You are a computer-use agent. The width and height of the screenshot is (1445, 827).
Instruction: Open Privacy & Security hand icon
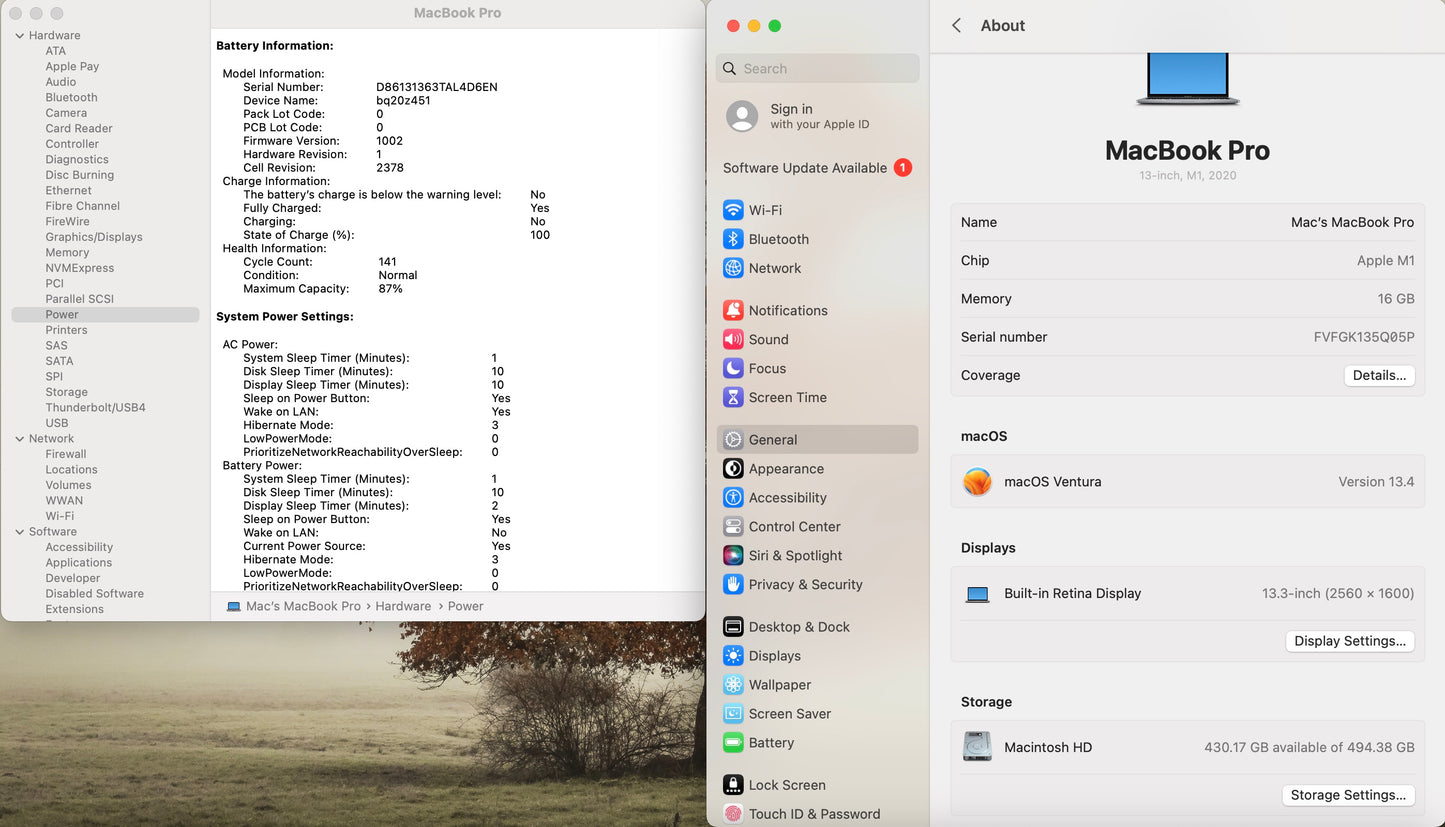click(733, 585)
